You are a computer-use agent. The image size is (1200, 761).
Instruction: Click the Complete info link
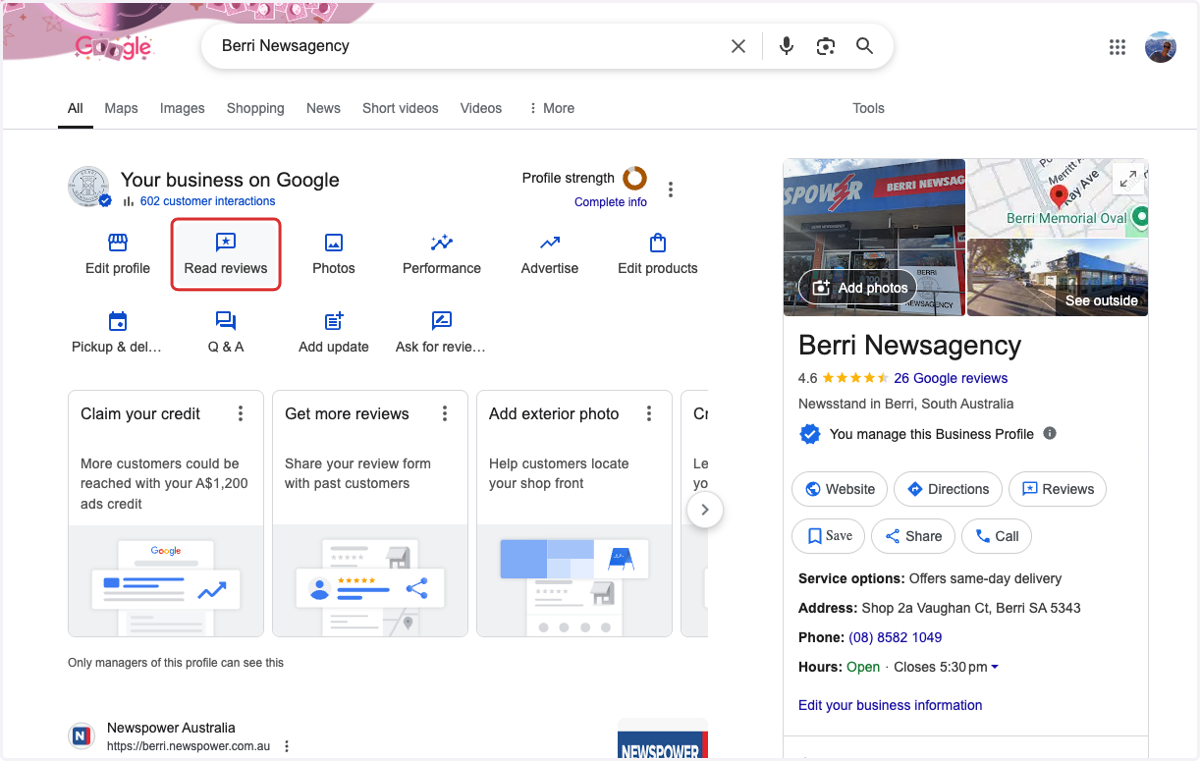tap(610, 202)
